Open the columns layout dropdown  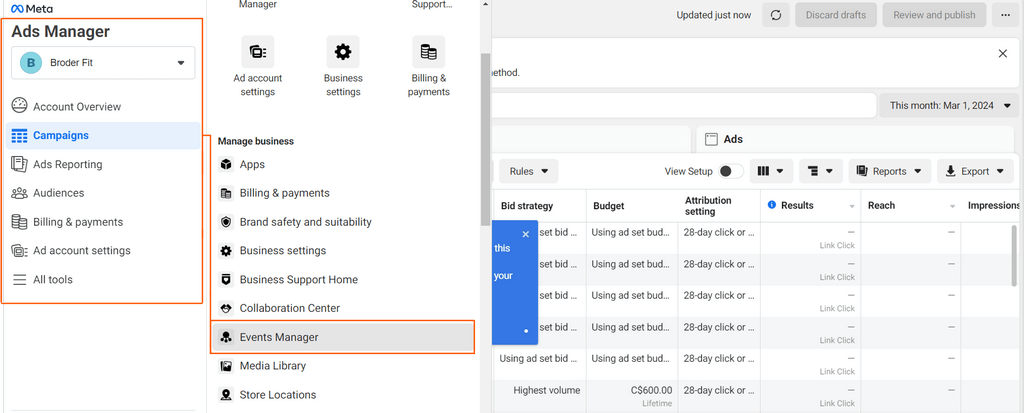click(x=771, y=171)
